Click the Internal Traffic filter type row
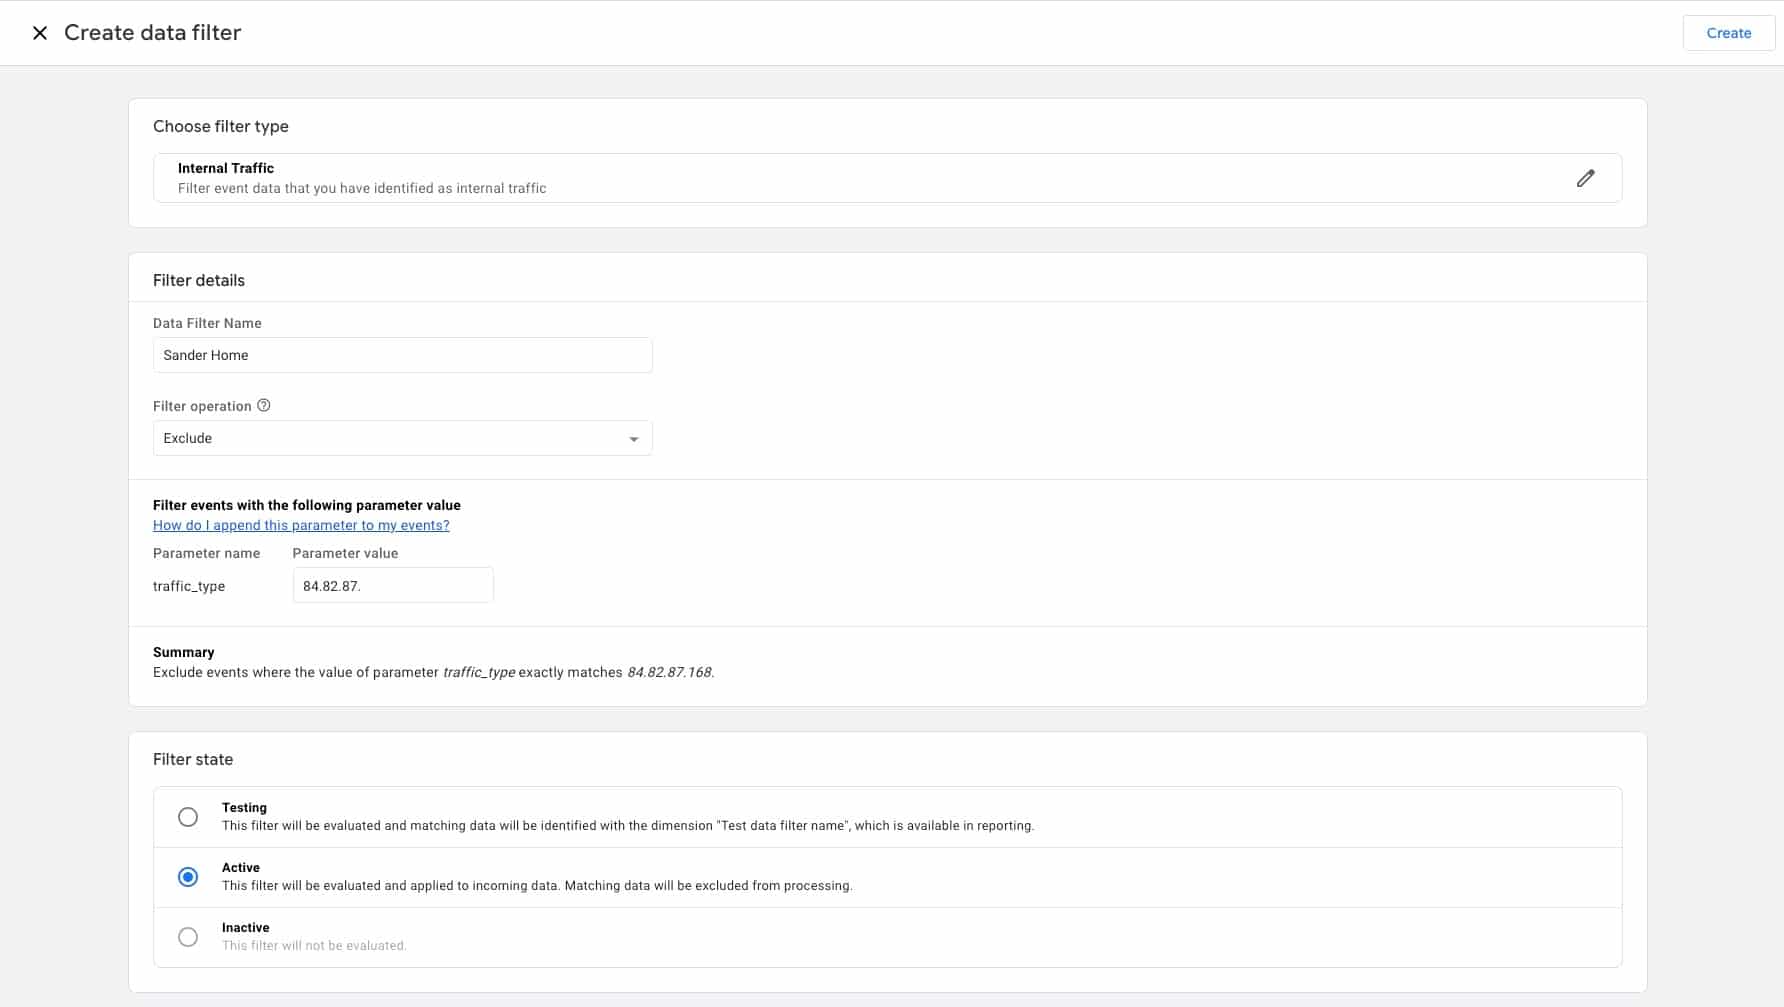Image resolution: width=1784 pixels, height=1007 pixels. coord(887,178)
